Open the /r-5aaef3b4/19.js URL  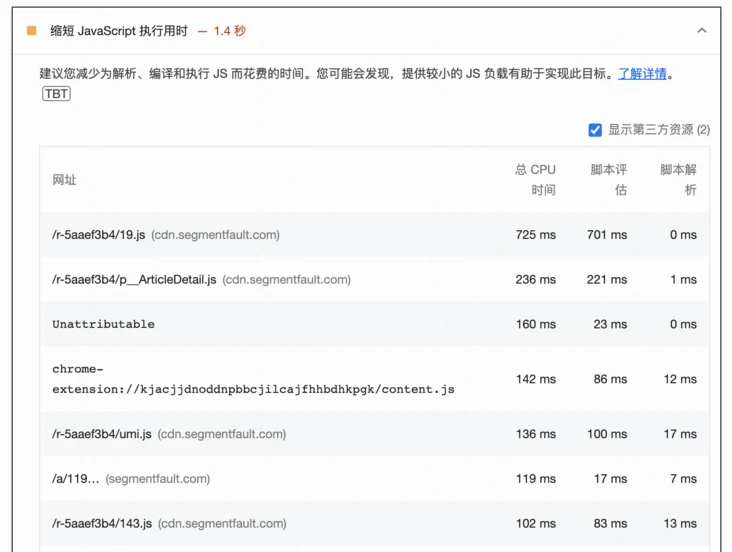point(99,235)
